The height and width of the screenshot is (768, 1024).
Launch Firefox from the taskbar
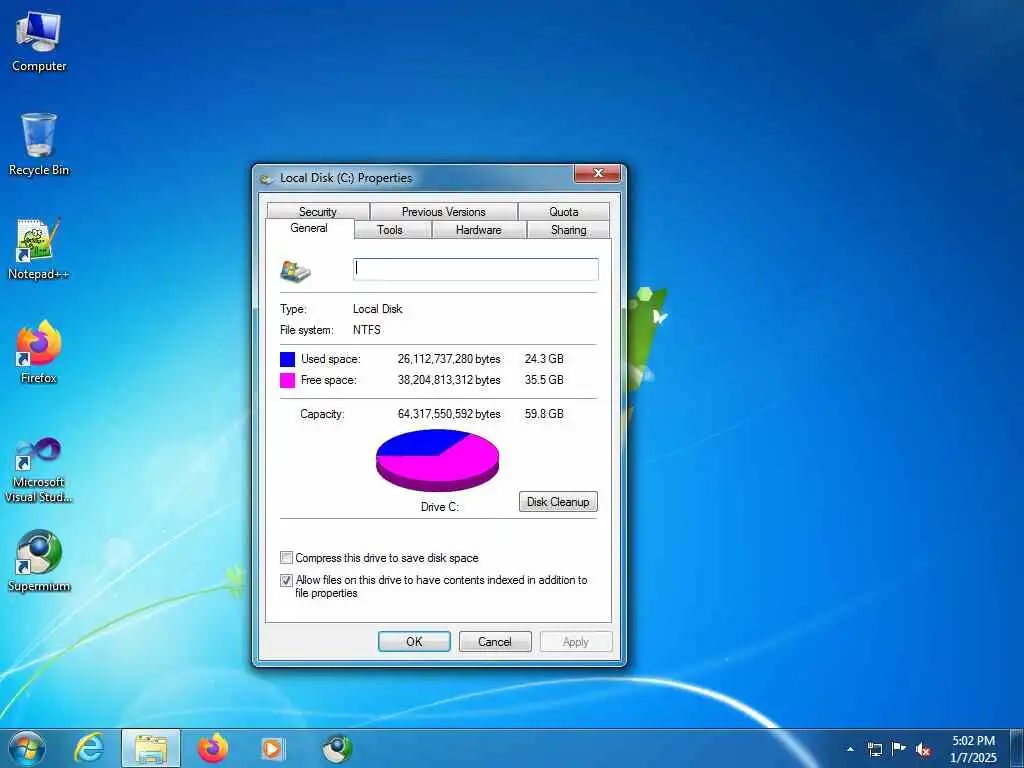click(213, 748)
